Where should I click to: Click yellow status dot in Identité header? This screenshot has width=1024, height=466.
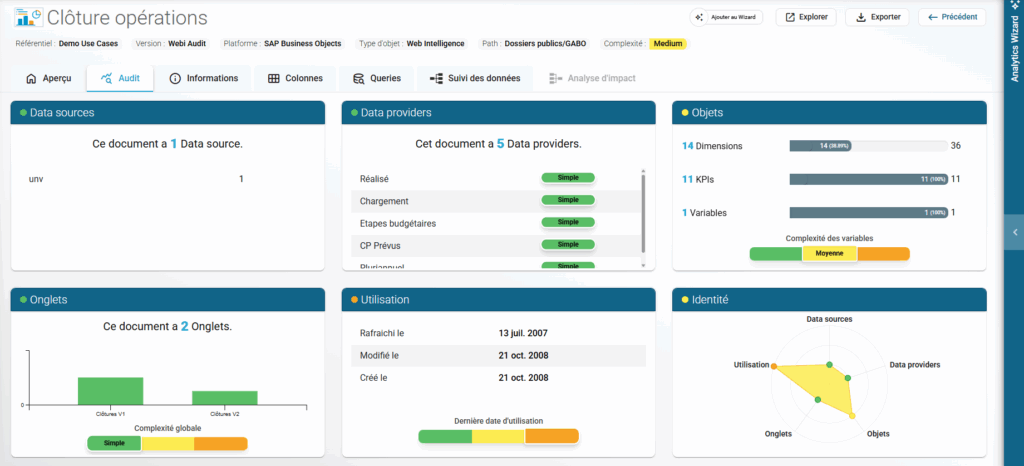(685, 300)
